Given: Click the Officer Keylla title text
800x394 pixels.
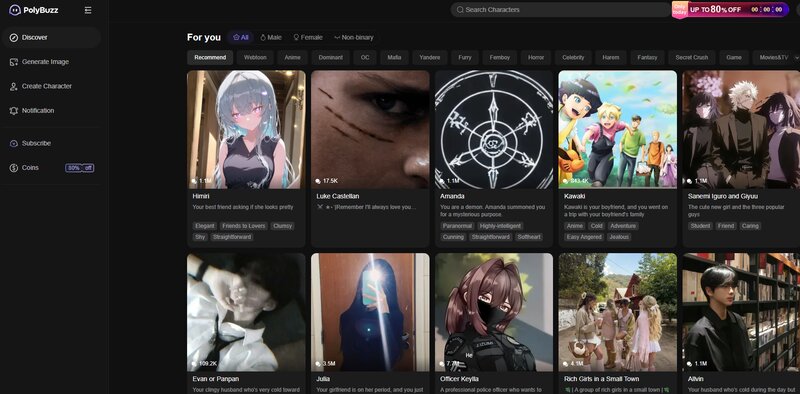Looking at the screenshot, I should 460,379.
